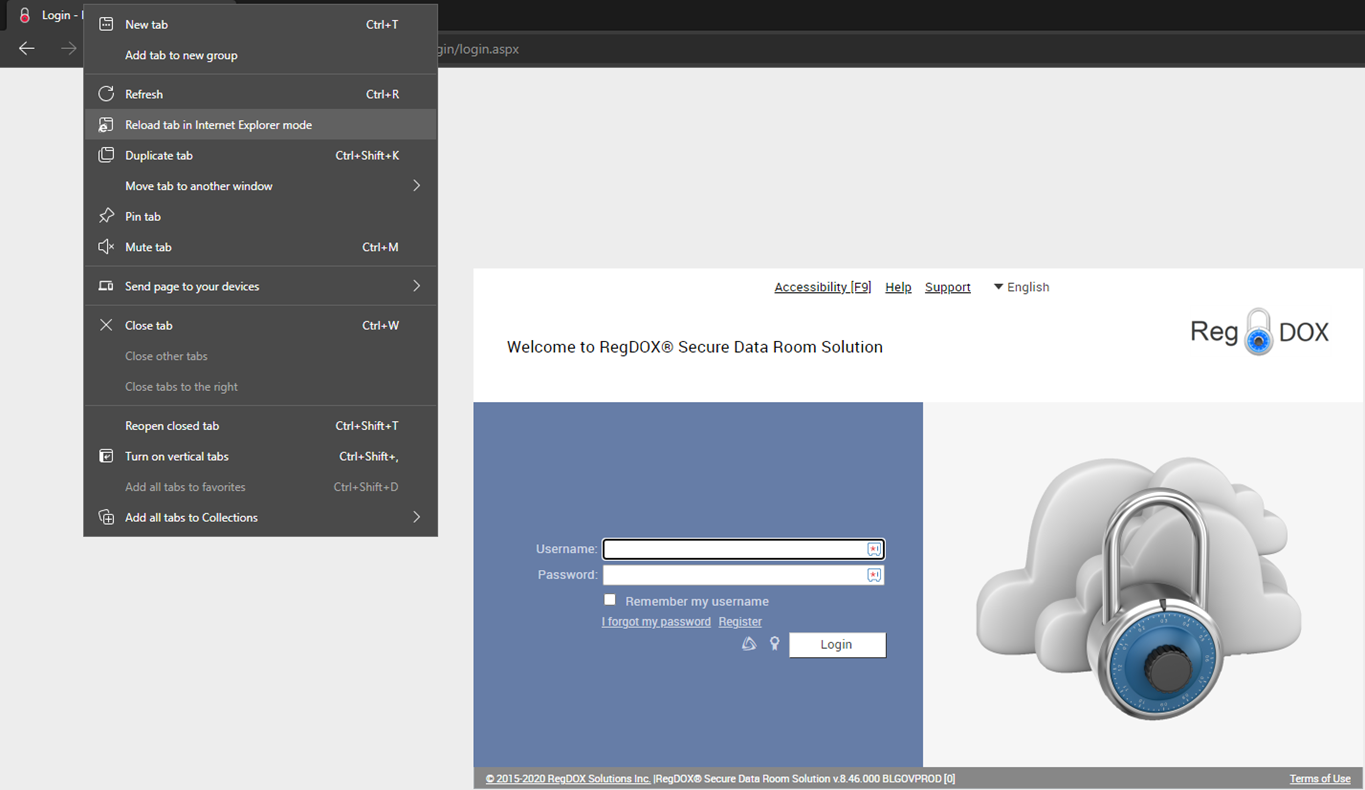This screenshot has height=790, width=1365.
Task: Click the address bar URL login.aspx
Action: (x=477, y=48)
